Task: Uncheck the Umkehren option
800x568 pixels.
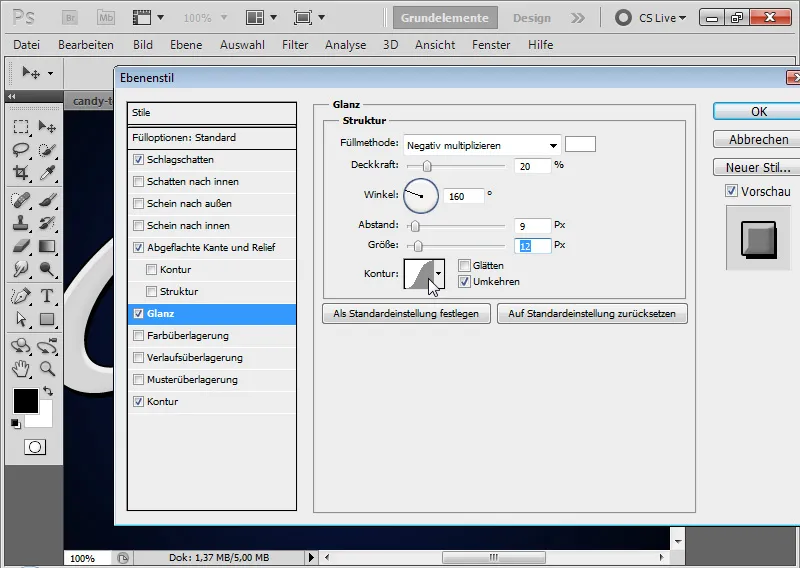Action: 464,281
